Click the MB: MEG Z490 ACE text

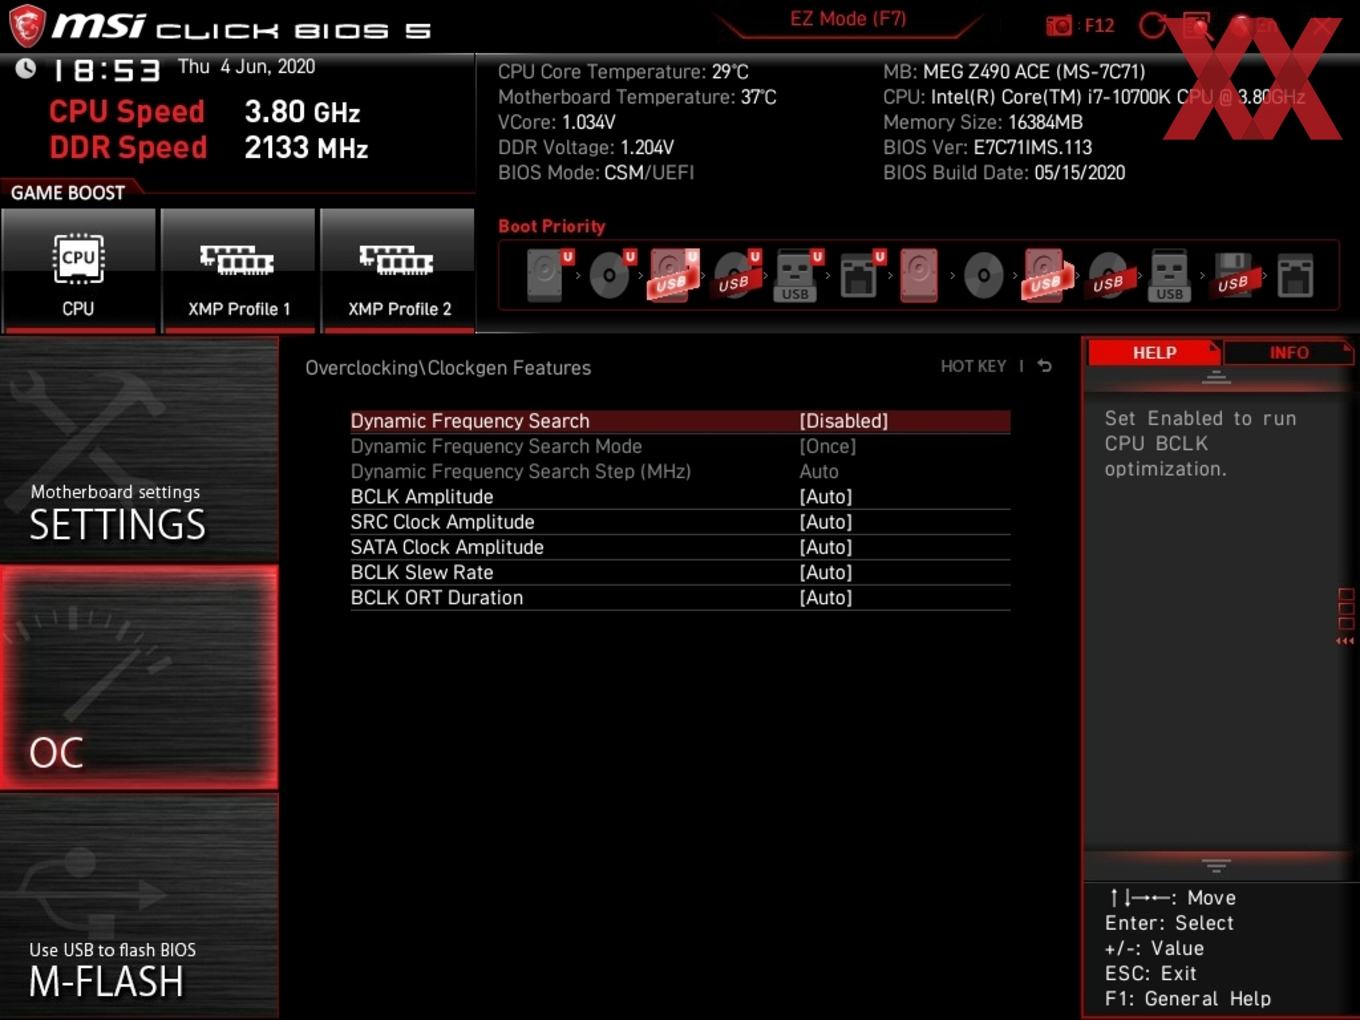pyautogui.click(x=1014, y=72)
